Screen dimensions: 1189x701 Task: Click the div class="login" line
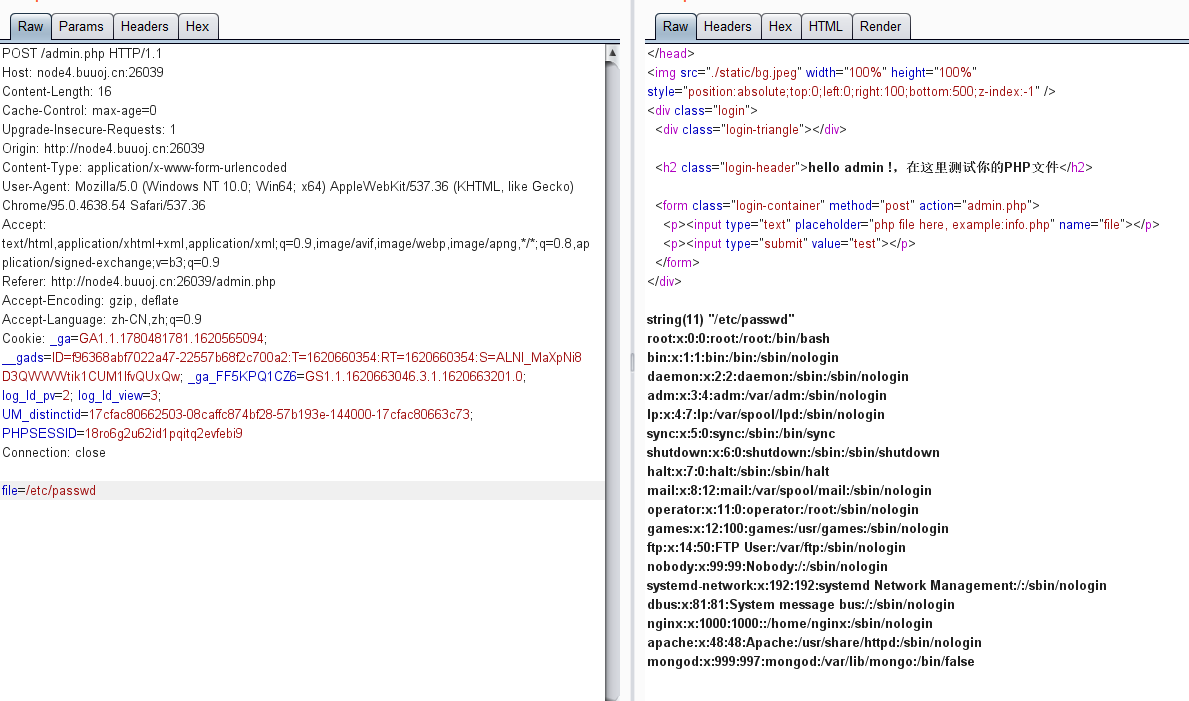(702, 111)
